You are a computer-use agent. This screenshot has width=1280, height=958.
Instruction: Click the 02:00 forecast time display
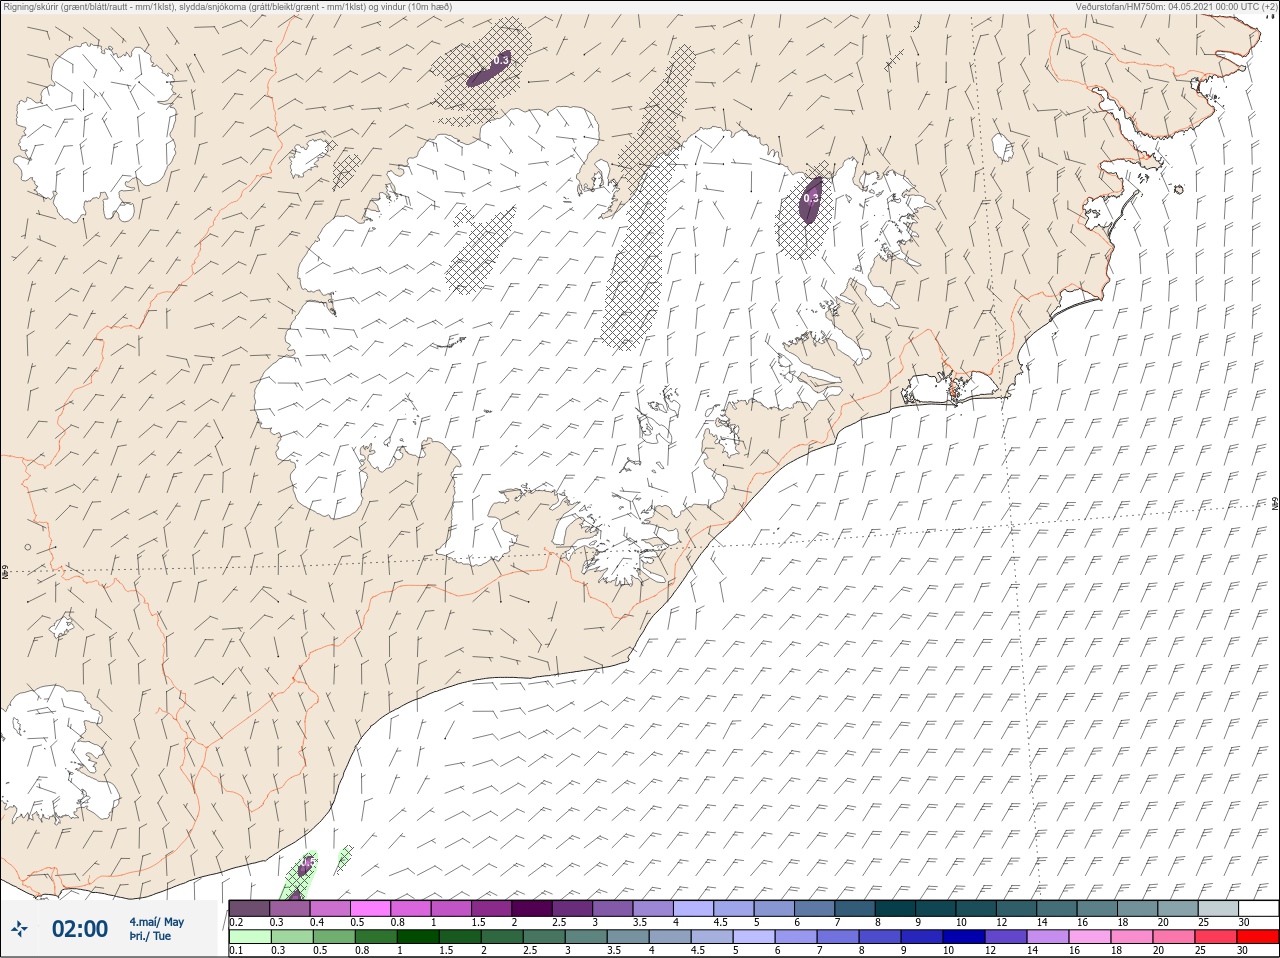(79, 929)
